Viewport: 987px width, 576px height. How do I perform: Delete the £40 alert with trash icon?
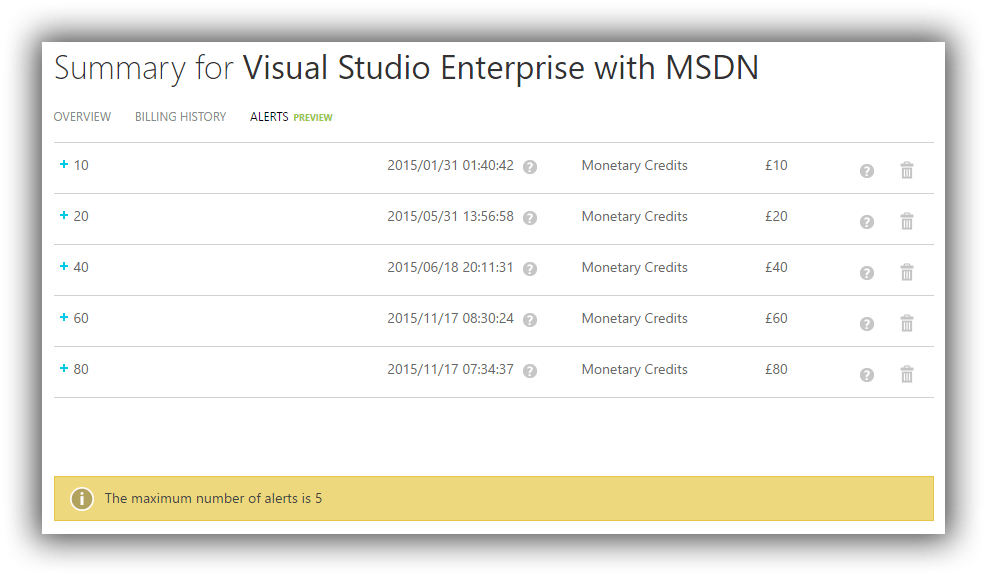tap(906, 272)
